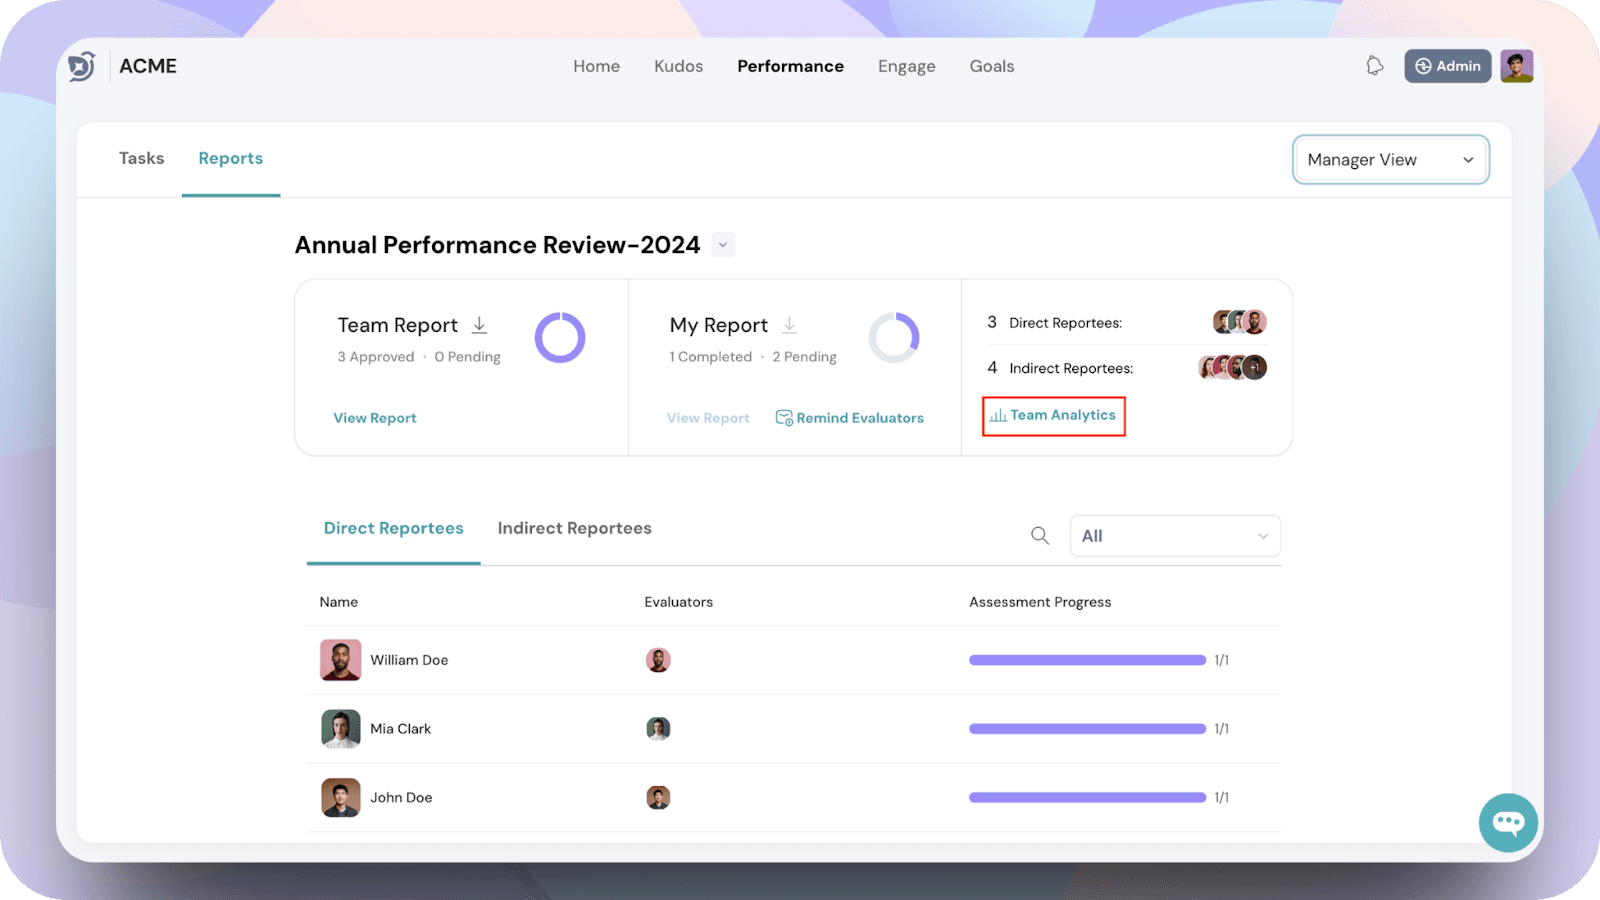Click John Doe's profile photo
This screenshot has width=1600, height=900.
340,798
